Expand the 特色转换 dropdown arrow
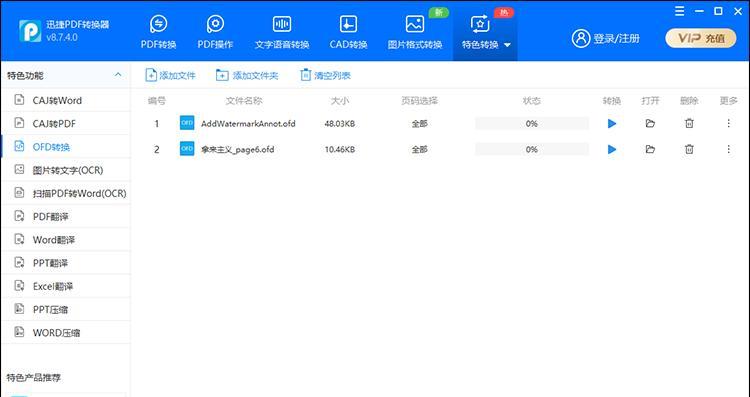 click(x=507, y=45)
